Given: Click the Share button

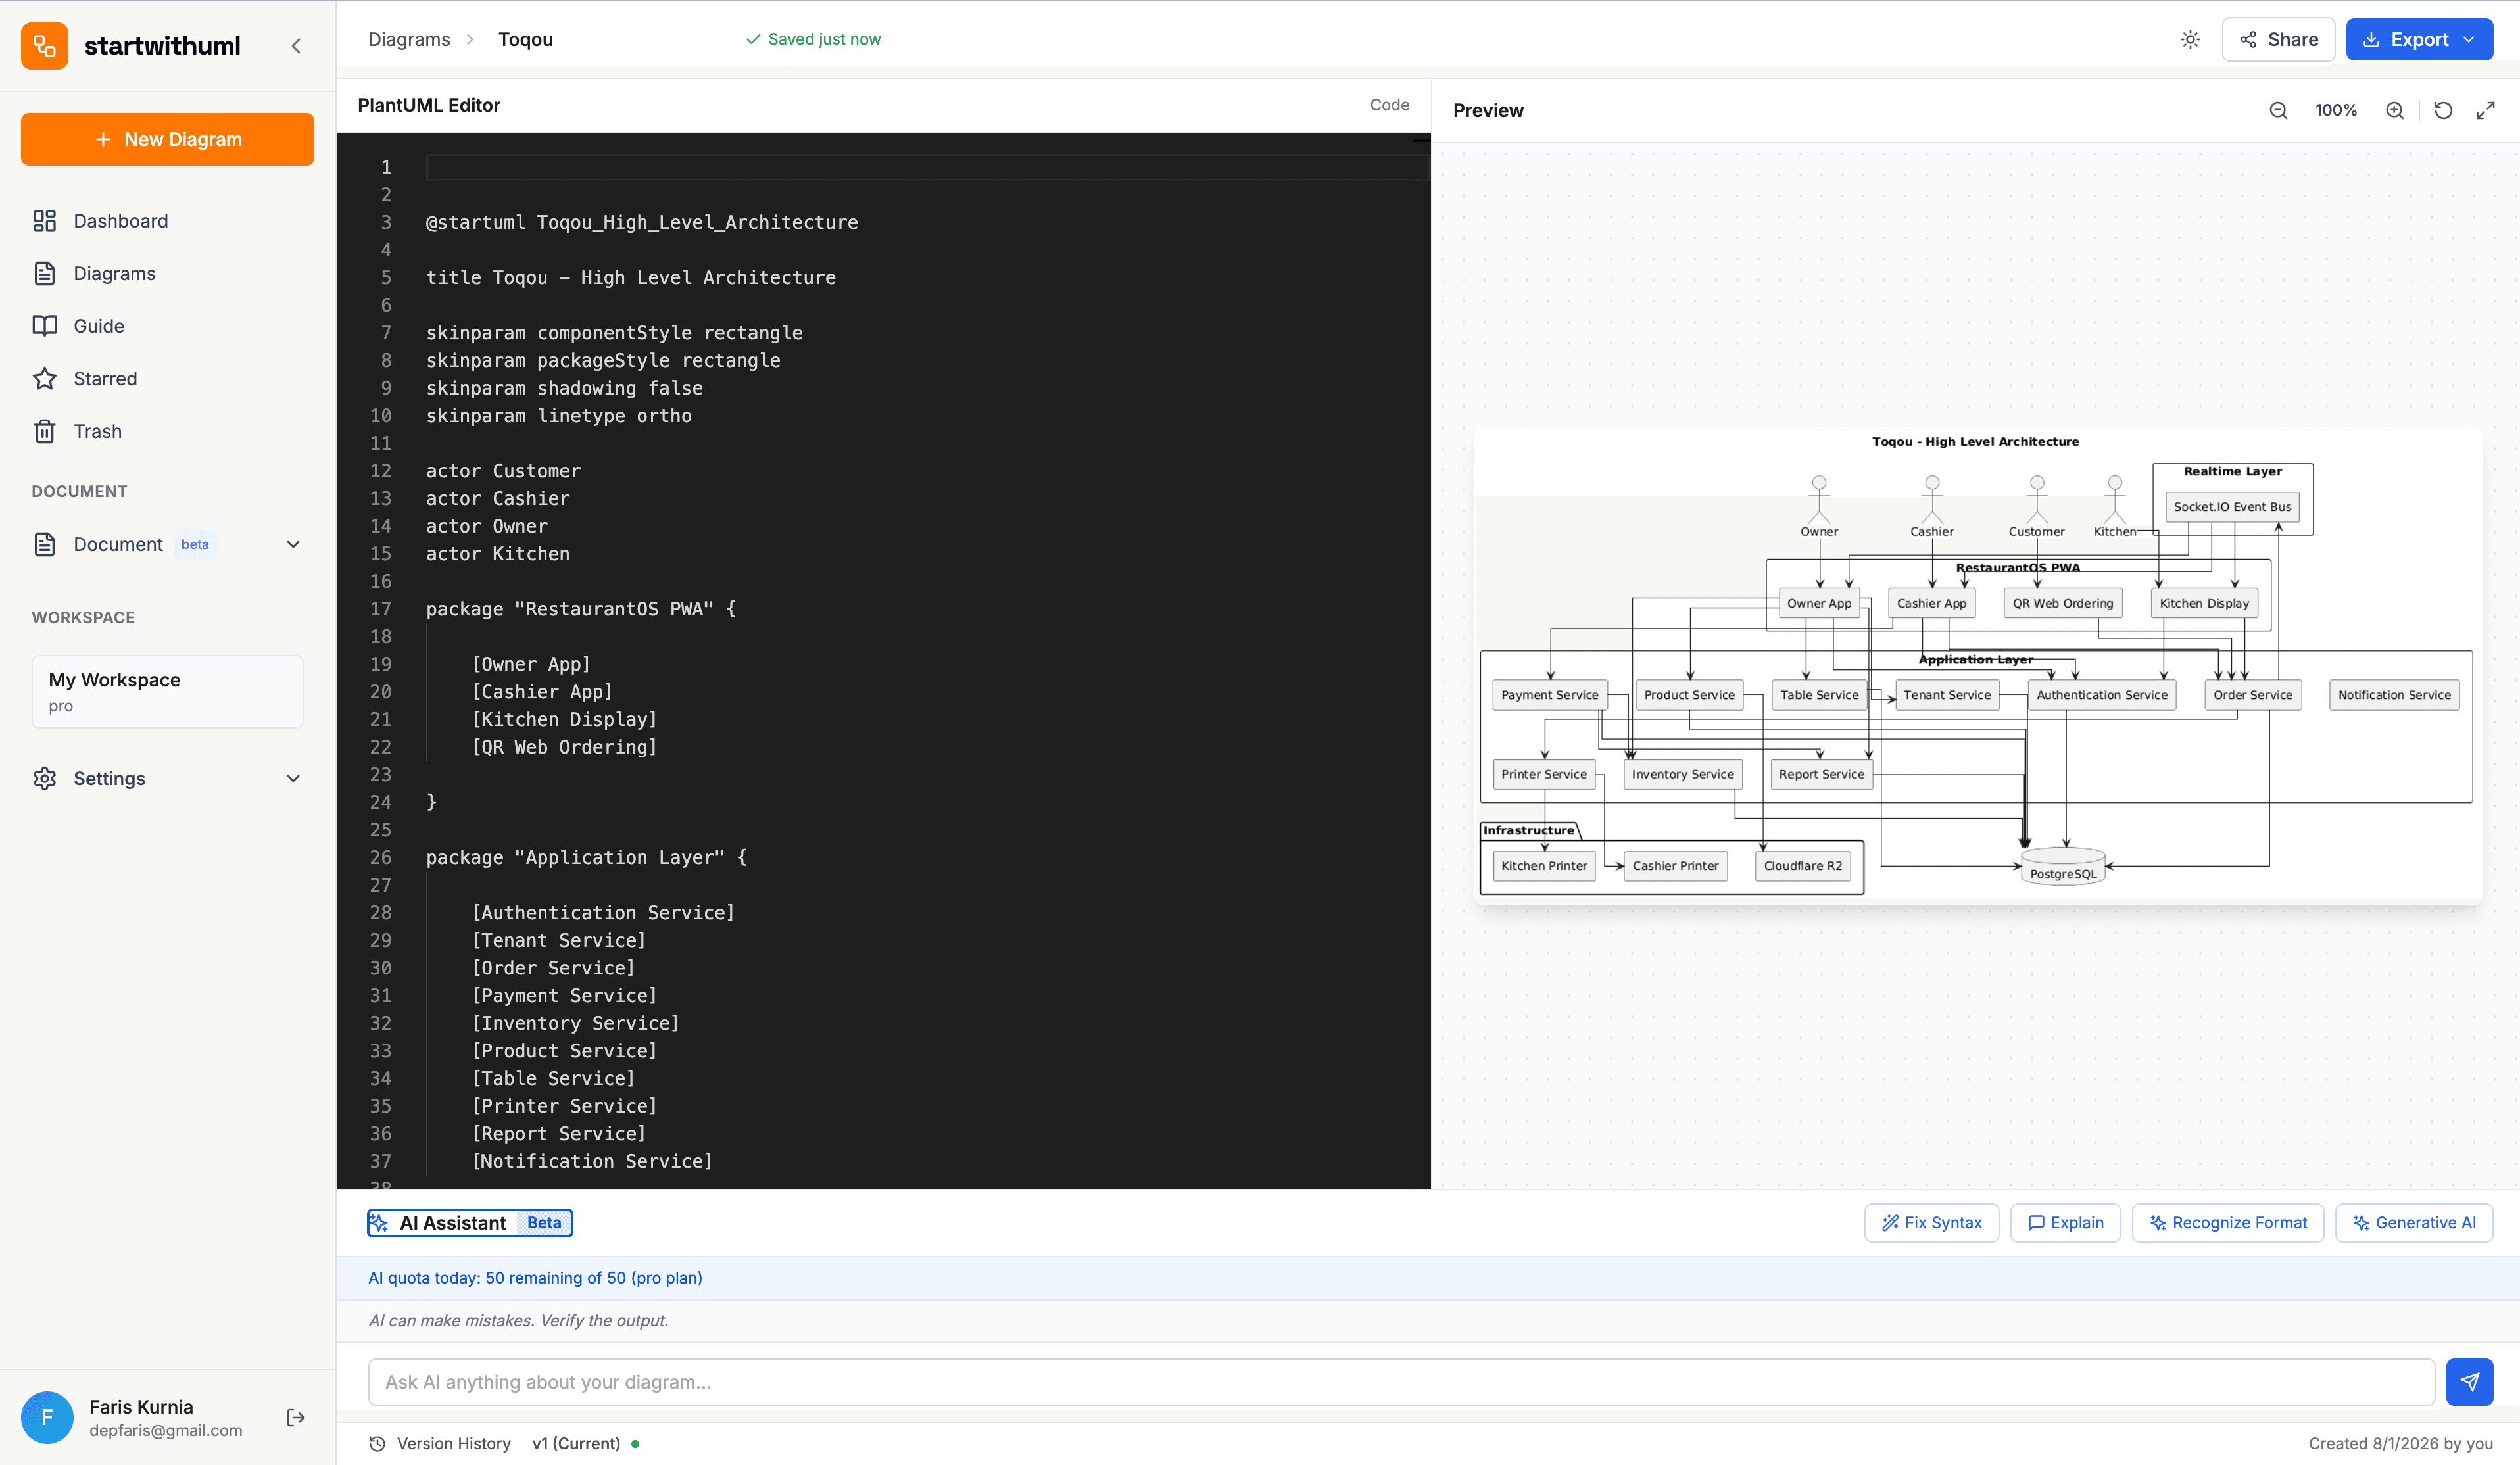Looking at the screenshot, I should (x=2279, y=39).
